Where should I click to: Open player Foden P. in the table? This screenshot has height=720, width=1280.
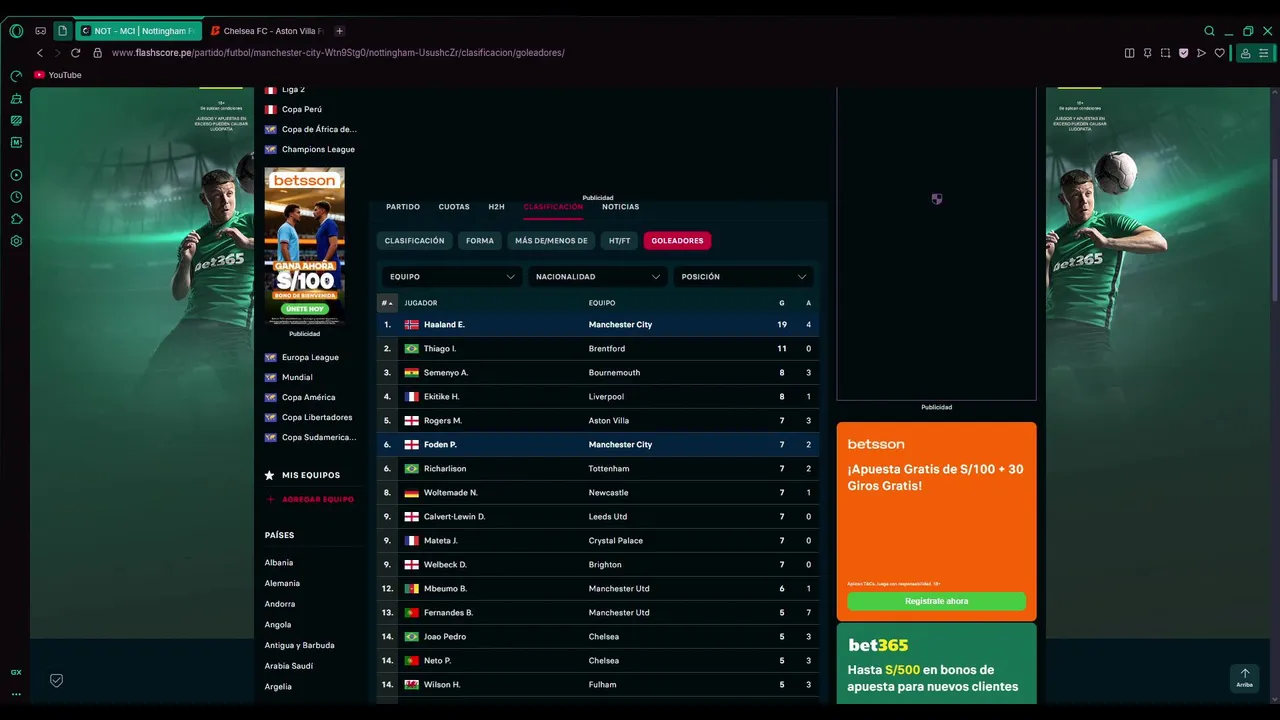pos(440,445)
